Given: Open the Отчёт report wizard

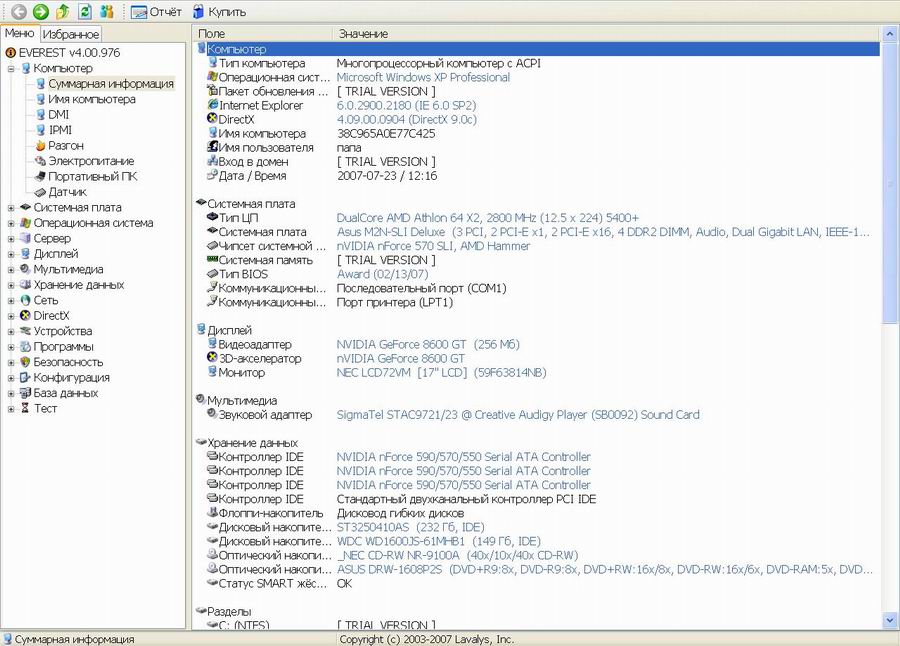Looking at the screenshot, I should (x=157, y=12).
